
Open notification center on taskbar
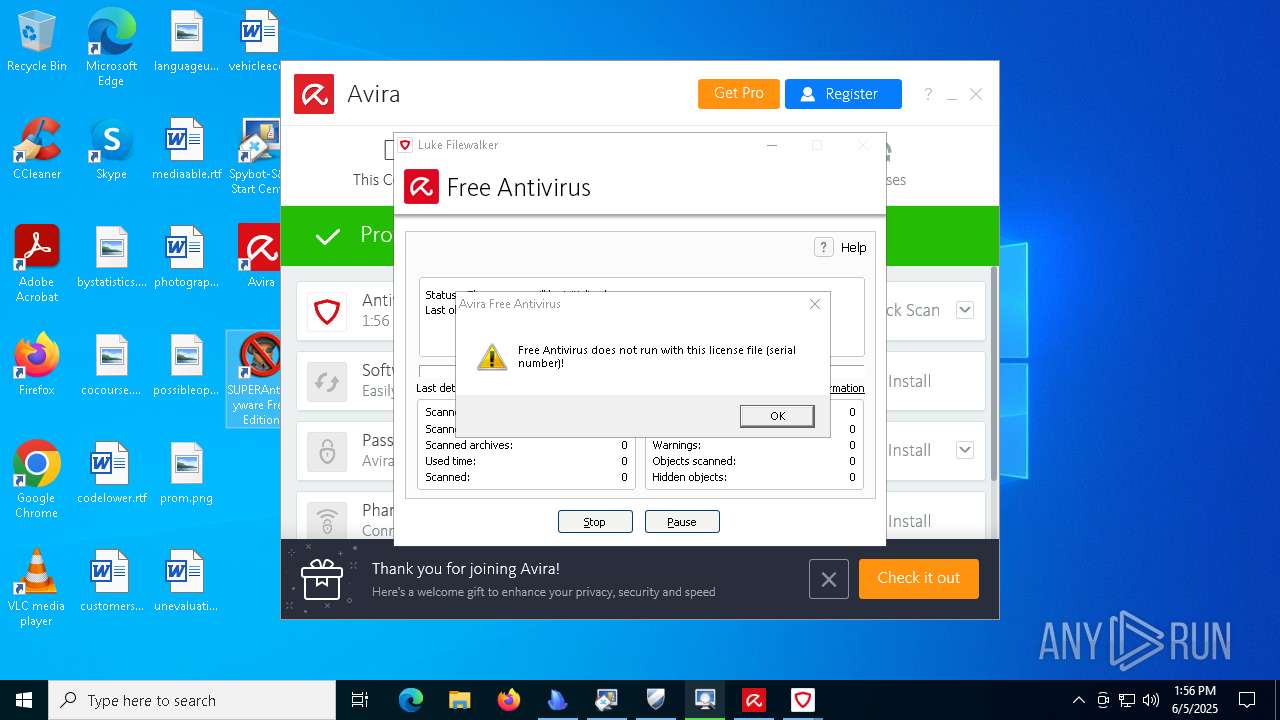(1247, 700)
